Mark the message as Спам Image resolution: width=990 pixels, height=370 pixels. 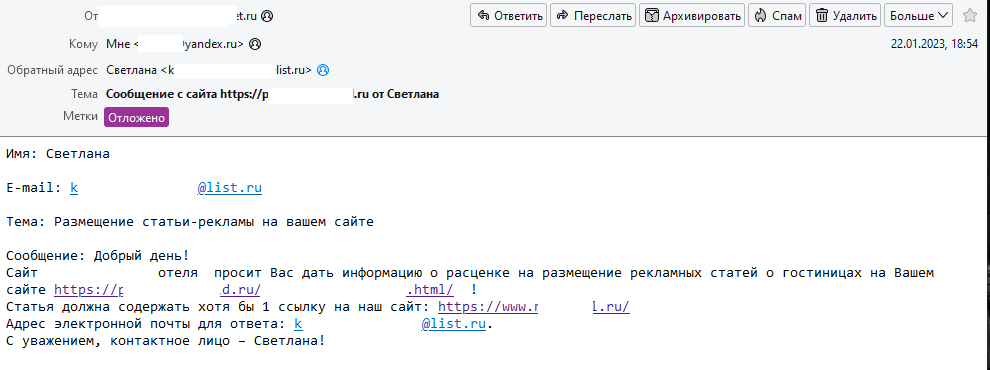777,16
